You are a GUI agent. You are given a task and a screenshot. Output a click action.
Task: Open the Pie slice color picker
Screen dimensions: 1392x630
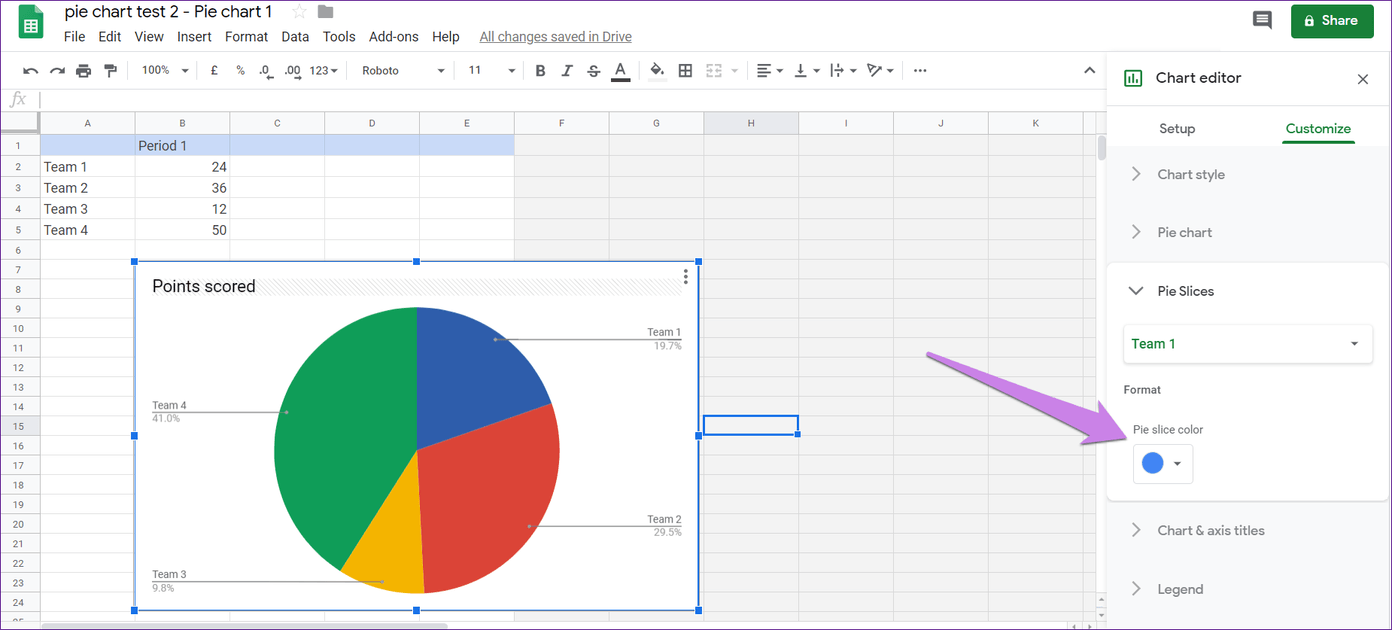click(x=1163, y=464)
